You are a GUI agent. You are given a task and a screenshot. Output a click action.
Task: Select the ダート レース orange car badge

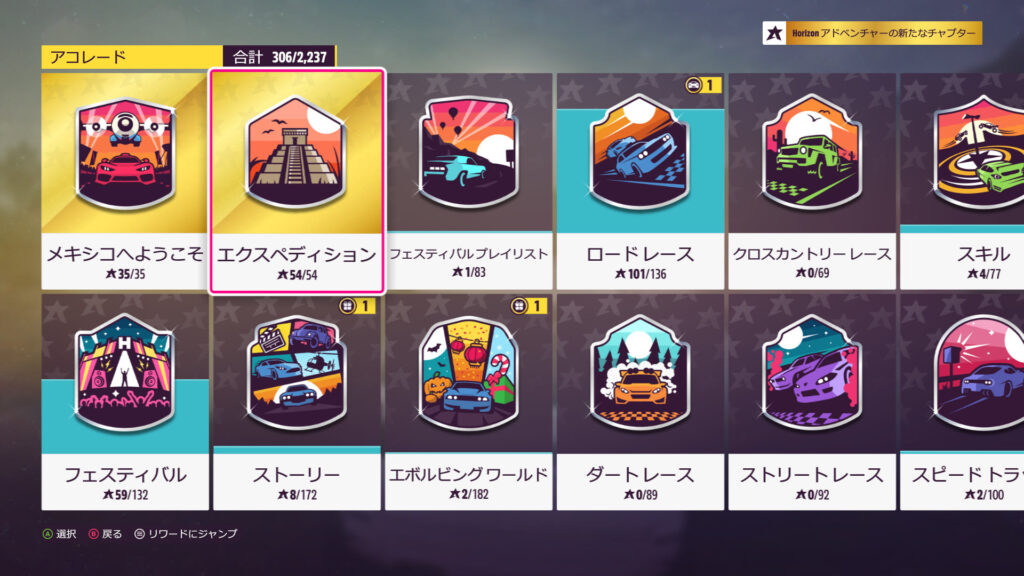[x=639, y=373]
